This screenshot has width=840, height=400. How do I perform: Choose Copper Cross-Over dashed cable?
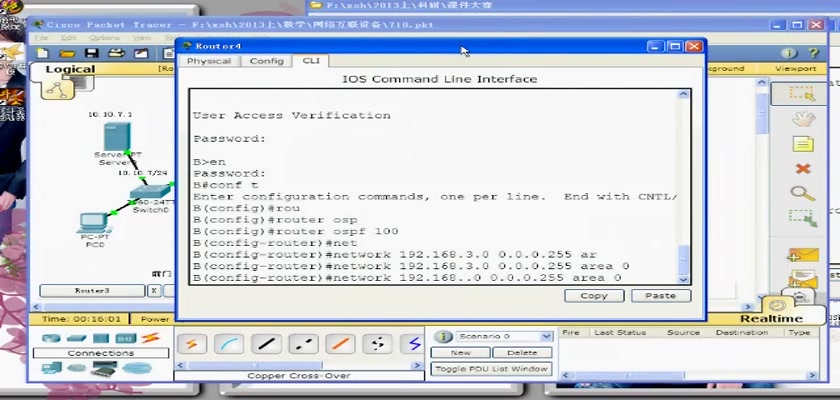coord(303,344)
